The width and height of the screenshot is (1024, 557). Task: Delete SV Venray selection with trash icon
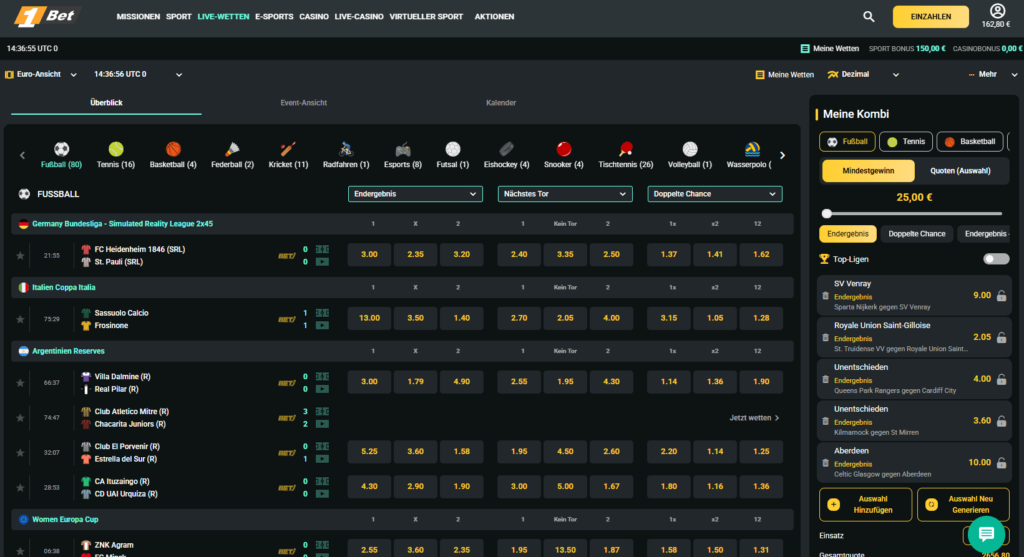(x=825, y=296)
